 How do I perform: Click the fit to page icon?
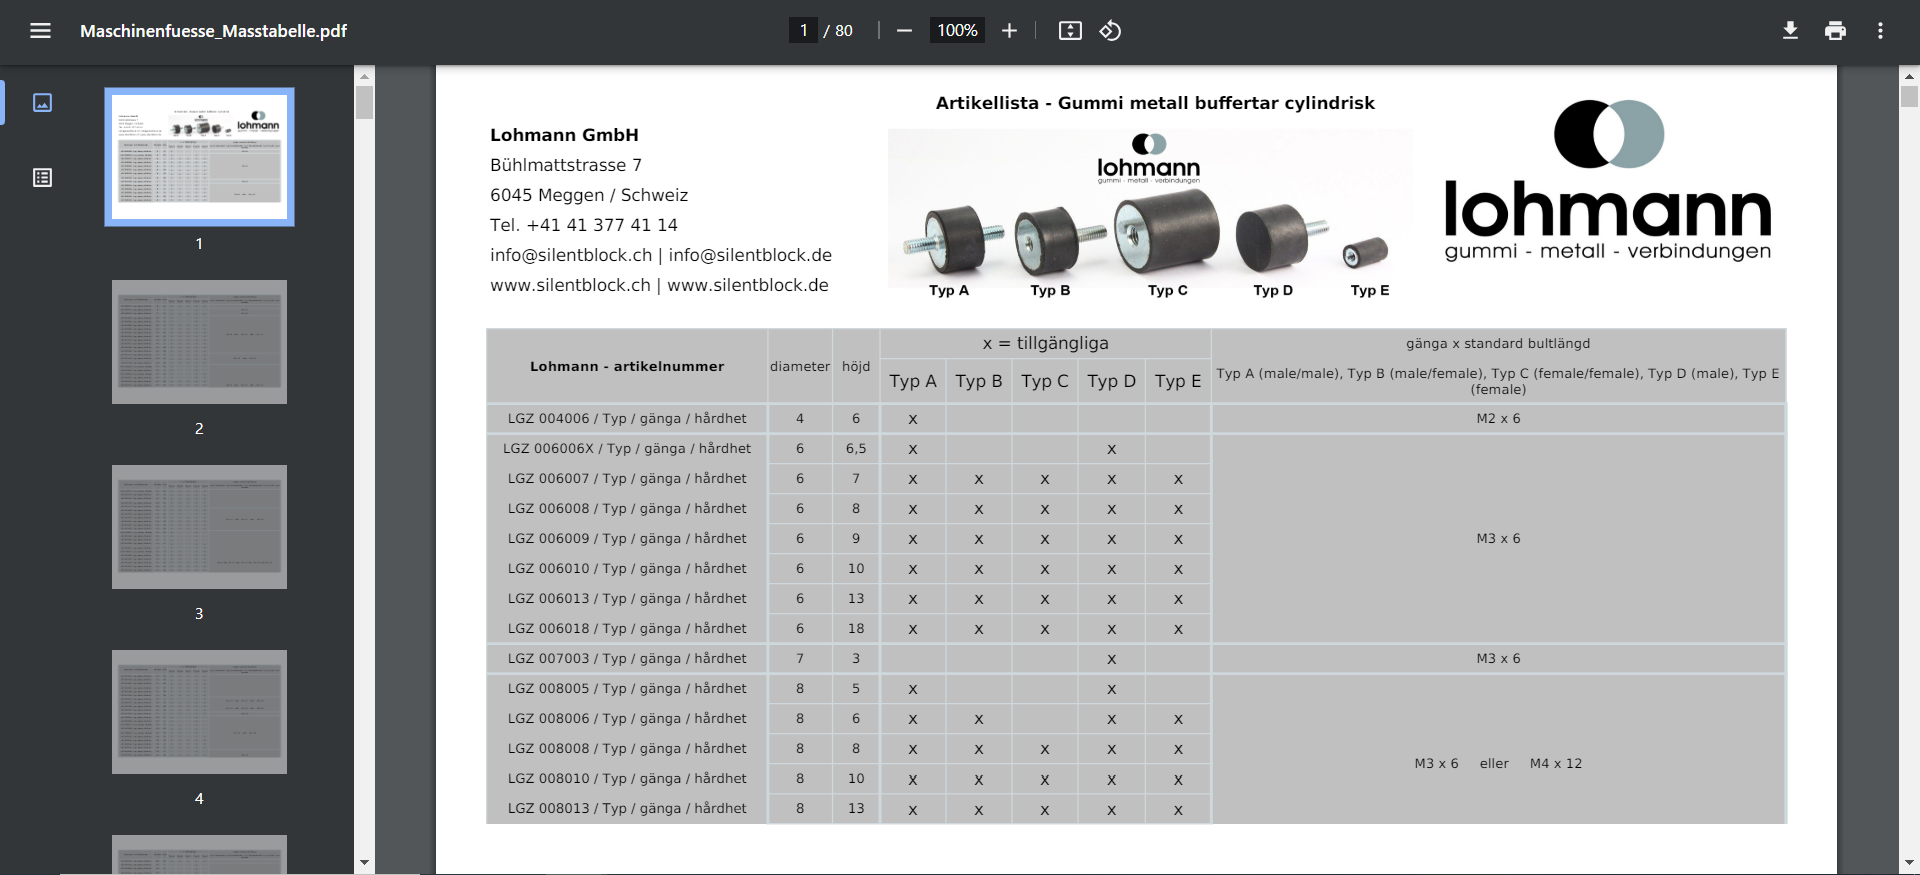point(1070,31)
